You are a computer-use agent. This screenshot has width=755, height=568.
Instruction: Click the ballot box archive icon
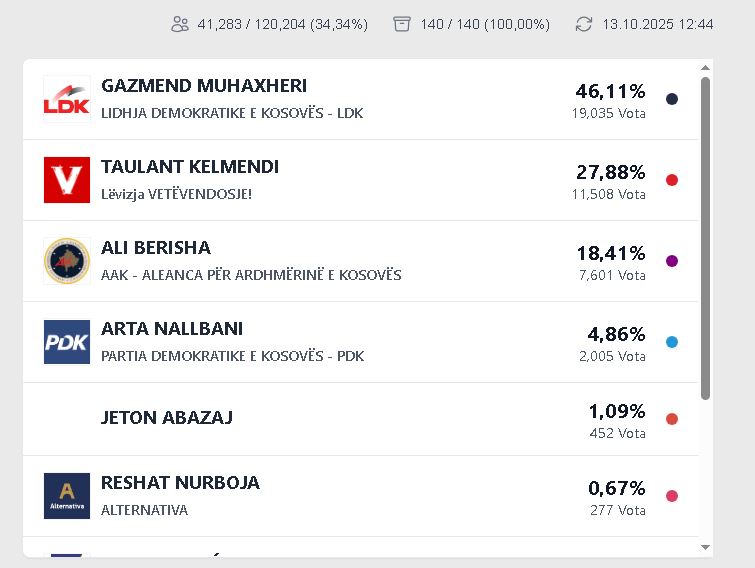(402, 24)
